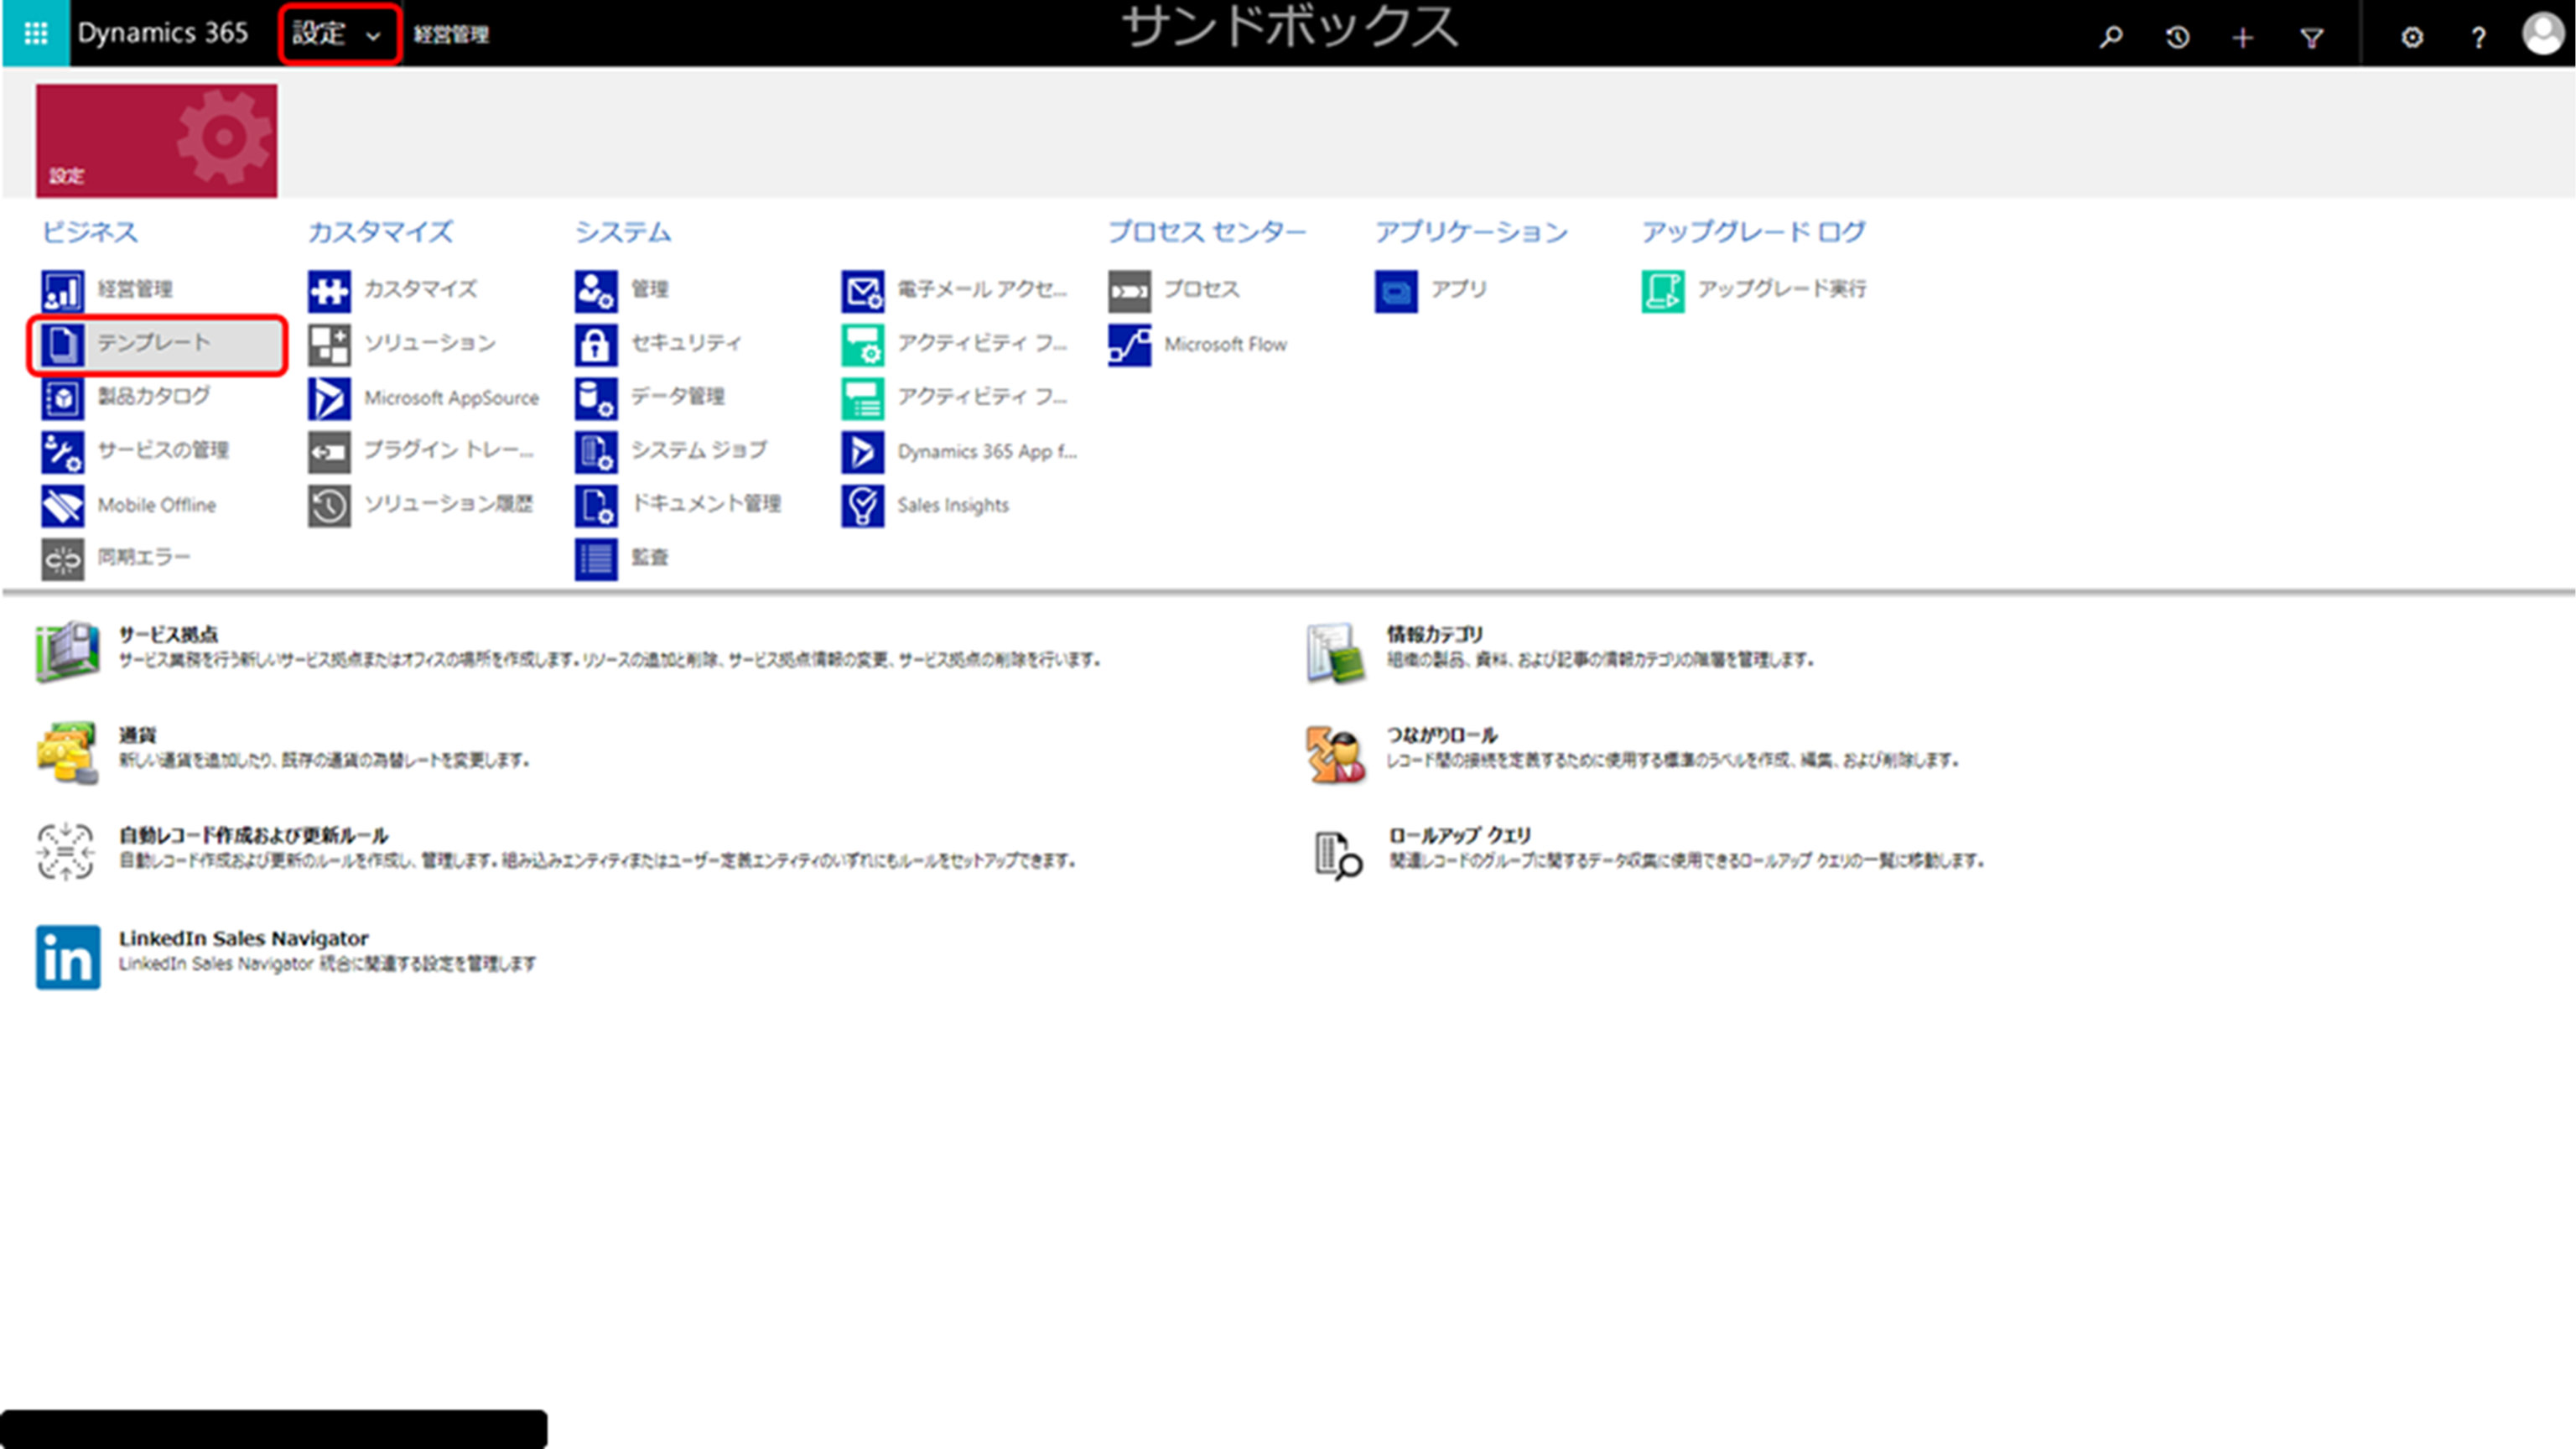This screenshot has width=2576, height=1449.
Task: Click the アップグレード ログ heading
Action: (1754, 232)
